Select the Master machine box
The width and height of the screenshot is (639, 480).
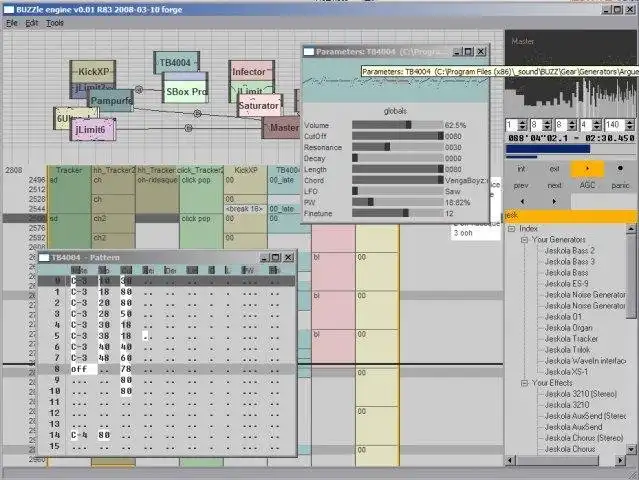tap(281, 128)
